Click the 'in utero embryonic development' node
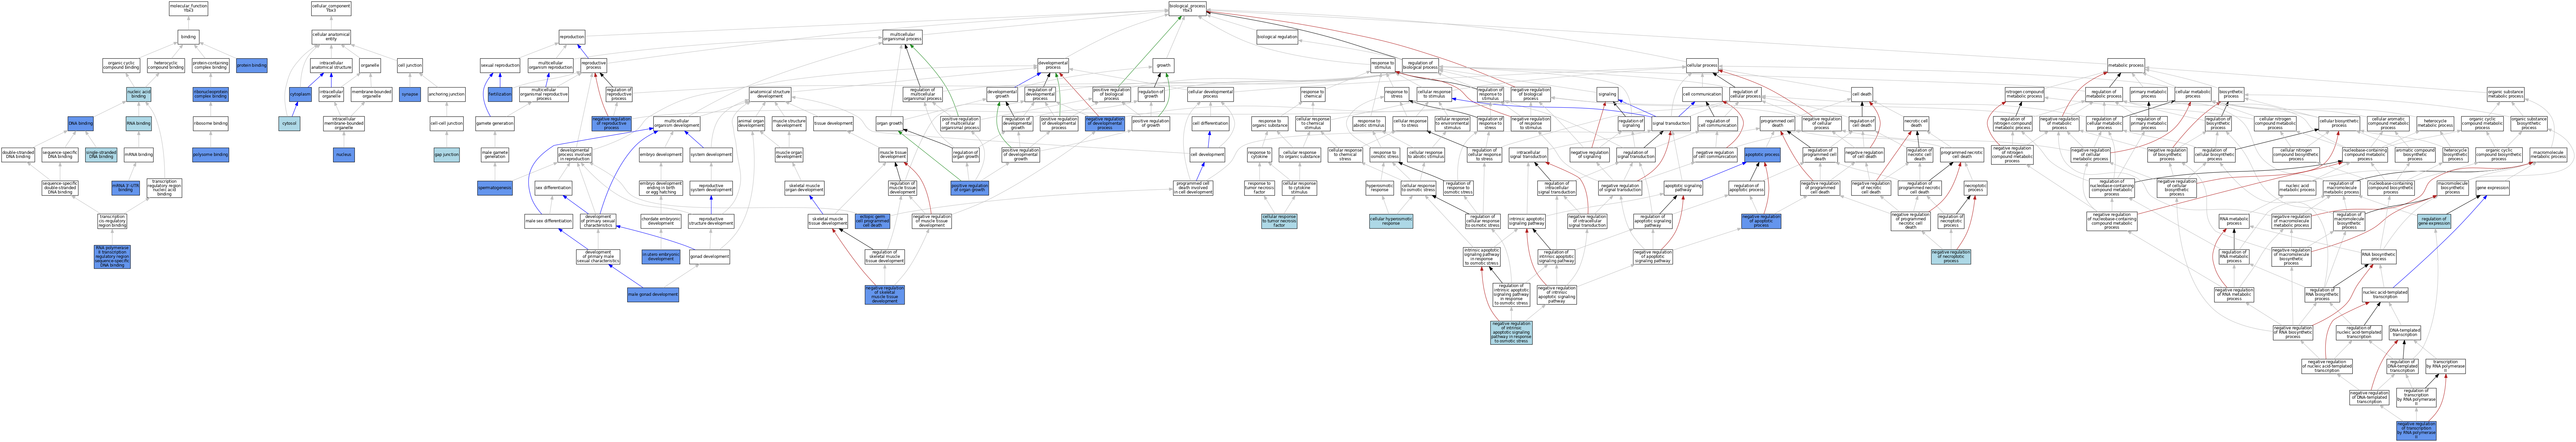This screenshot has height=442, width=2576. [661, 257]
